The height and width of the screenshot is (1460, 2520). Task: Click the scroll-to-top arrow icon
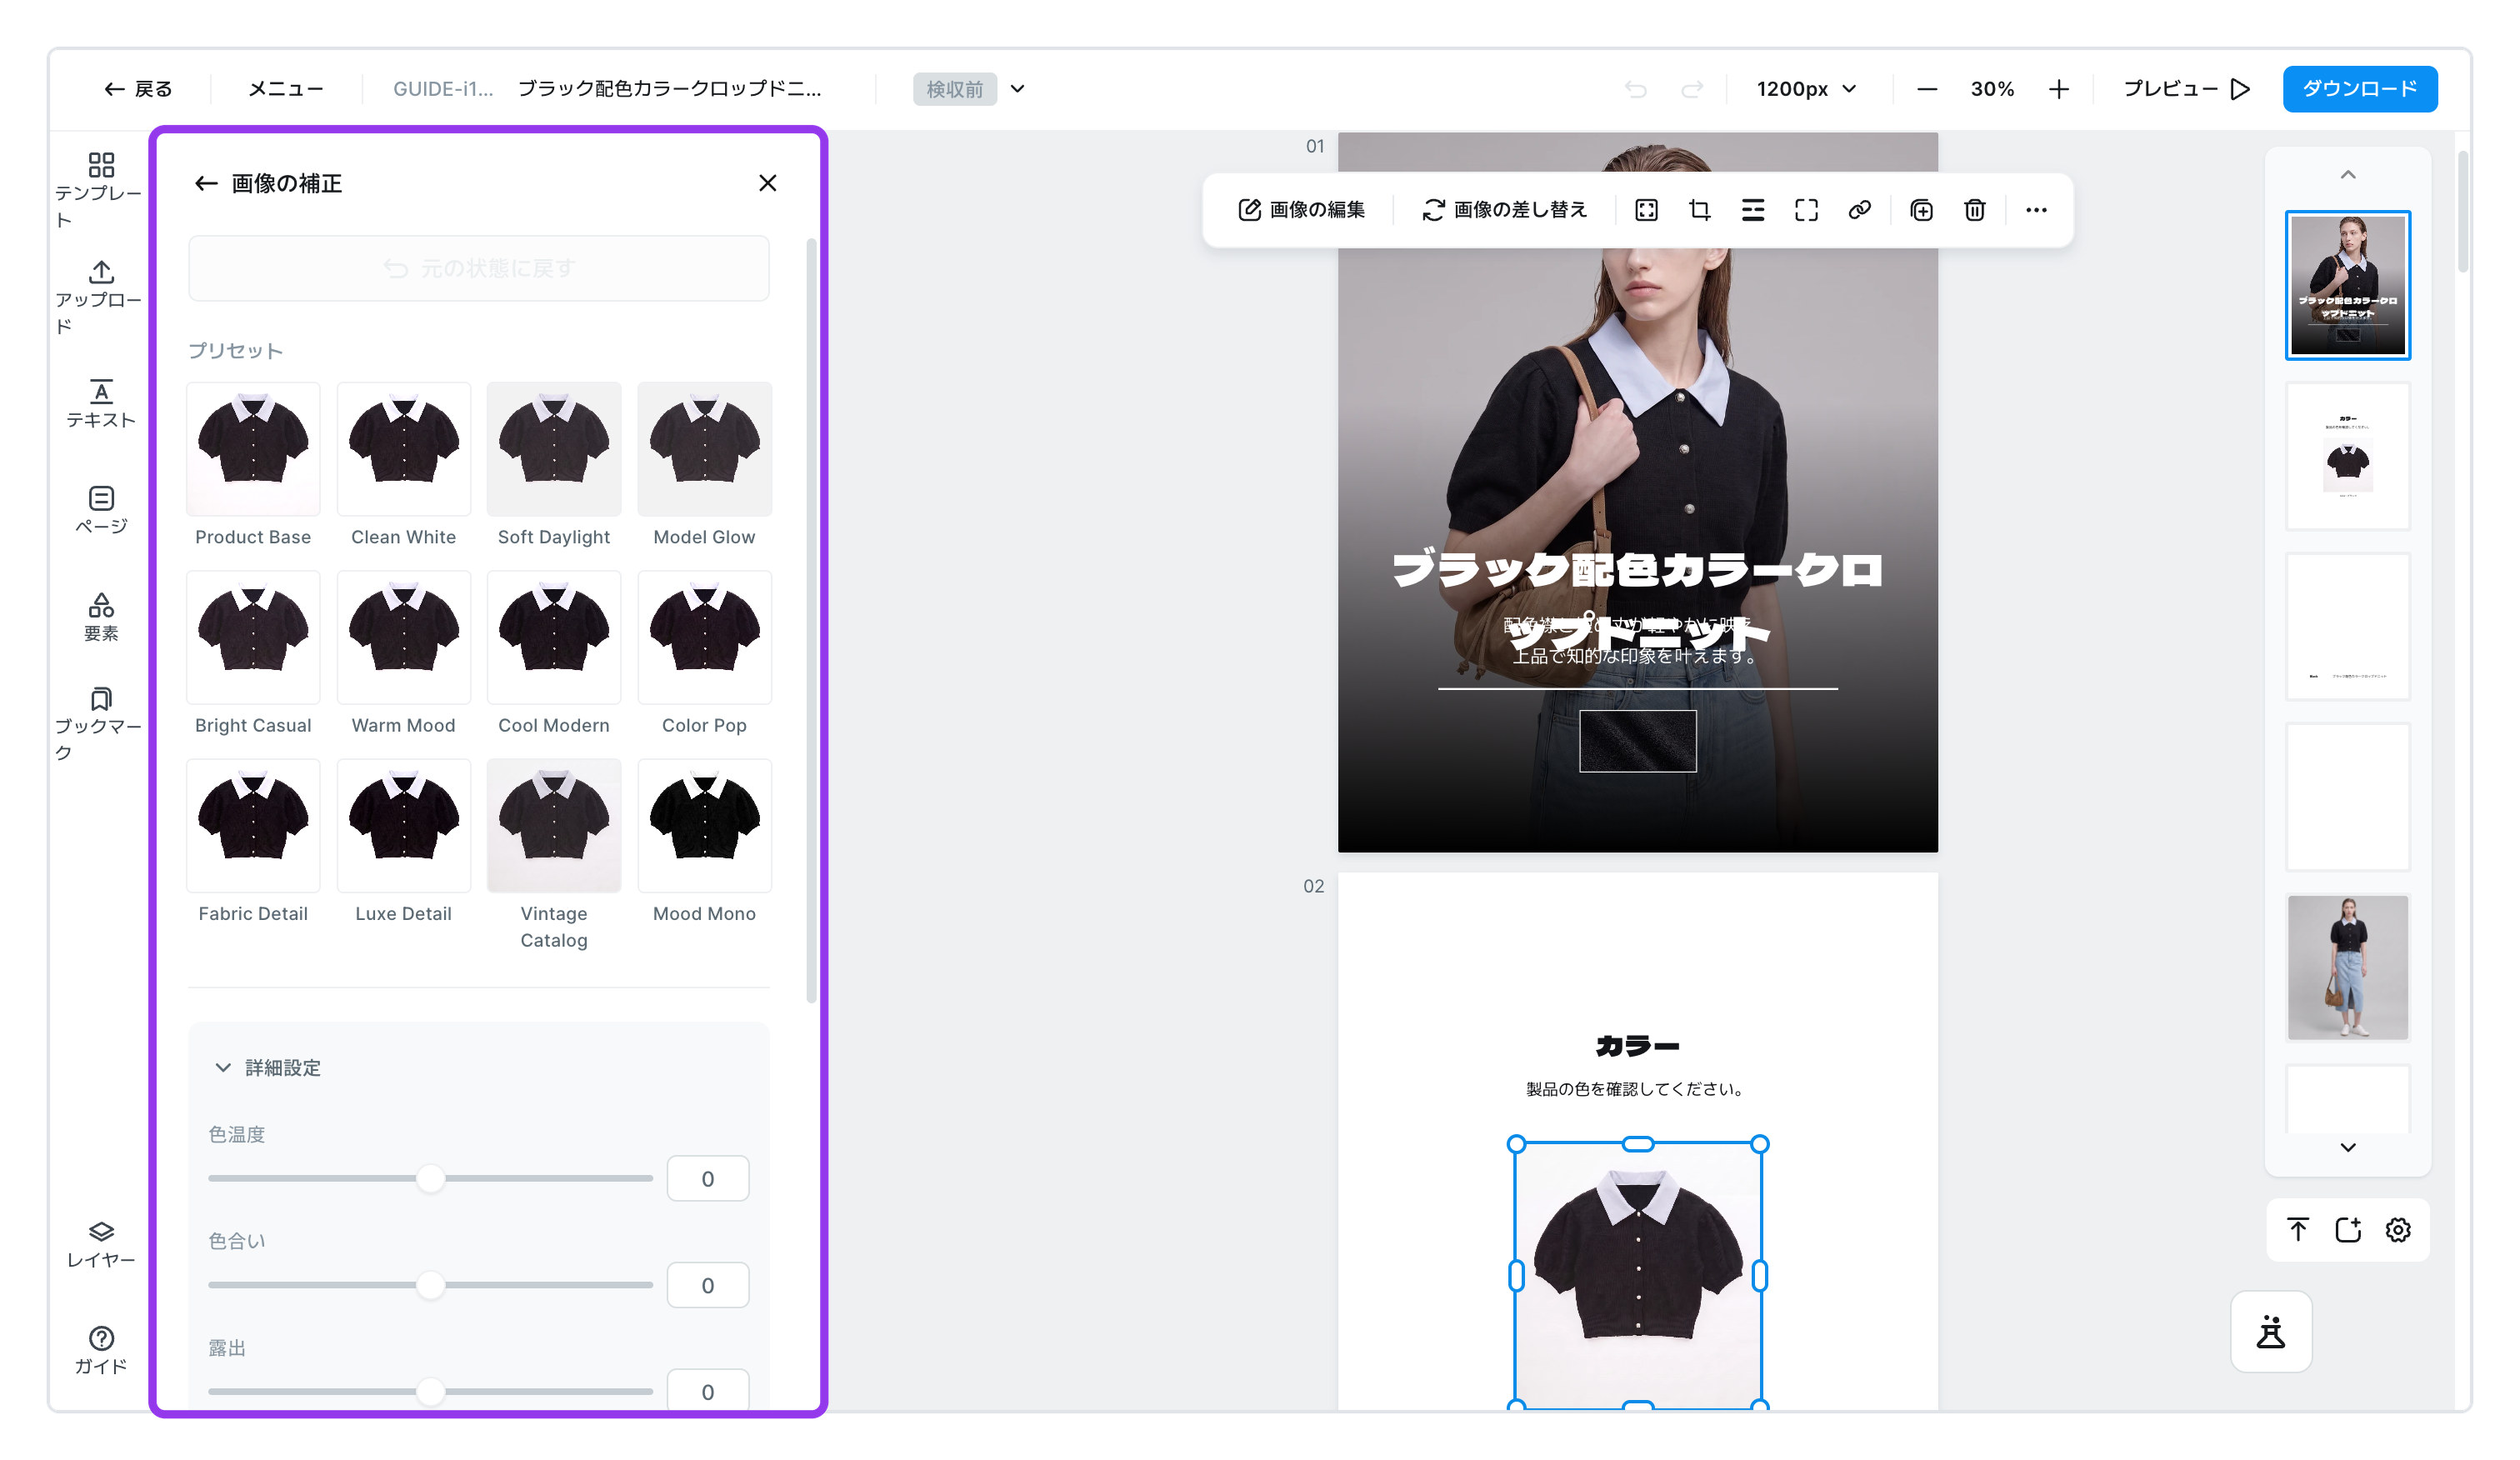click(x=2298, y=1230)
